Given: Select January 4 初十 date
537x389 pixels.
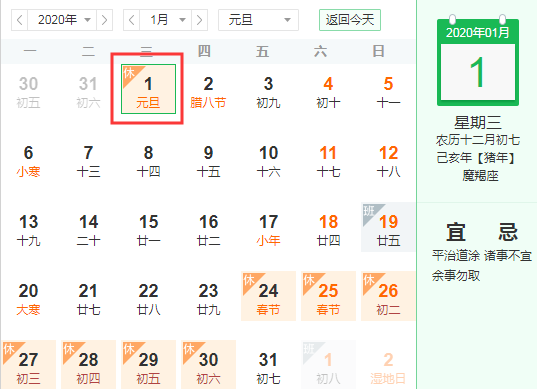Looking at the screenshot, I should [x=328, y=92].
